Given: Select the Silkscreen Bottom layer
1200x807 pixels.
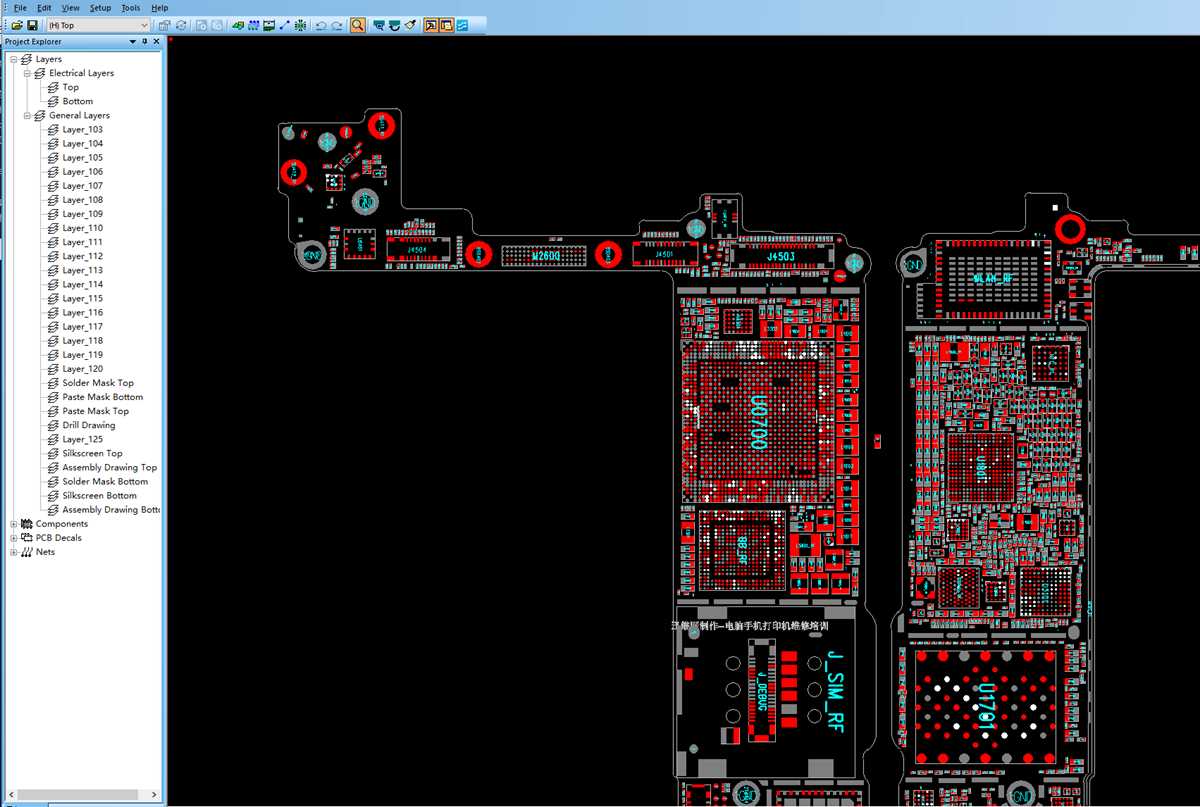Looking at the screenshot, I should (x=99, y=495).
